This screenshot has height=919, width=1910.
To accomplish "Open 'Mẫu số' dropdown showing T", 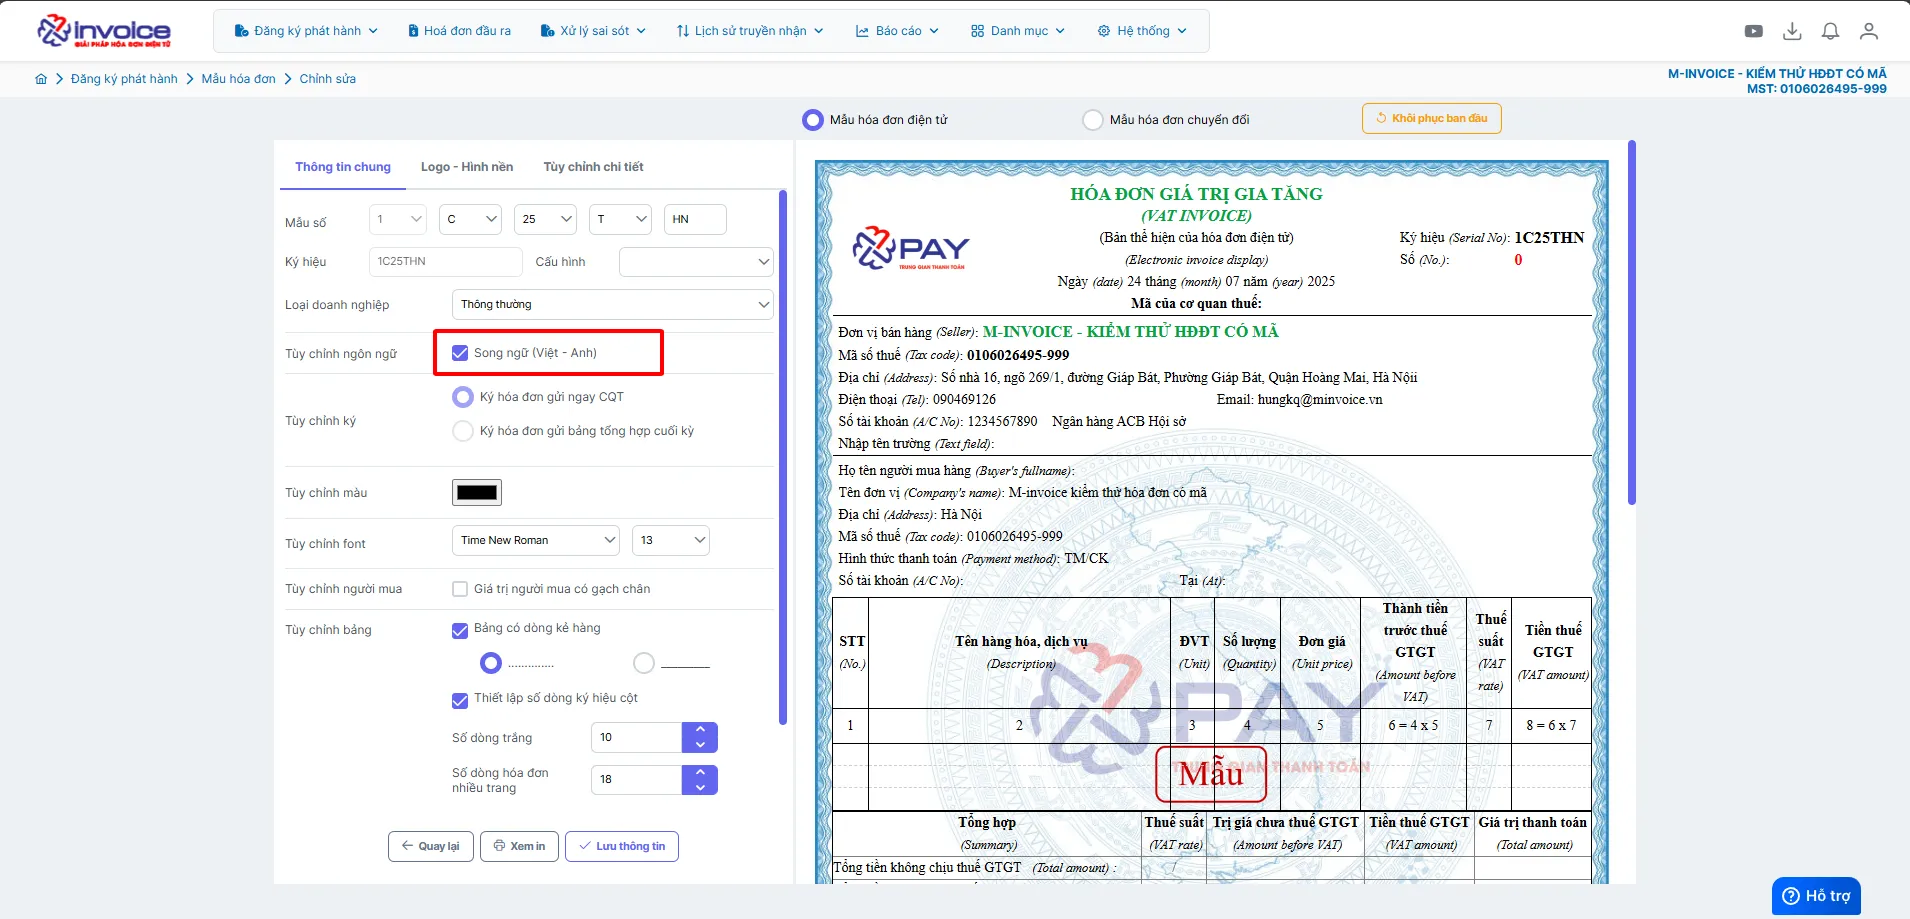I will coord(621,219).
